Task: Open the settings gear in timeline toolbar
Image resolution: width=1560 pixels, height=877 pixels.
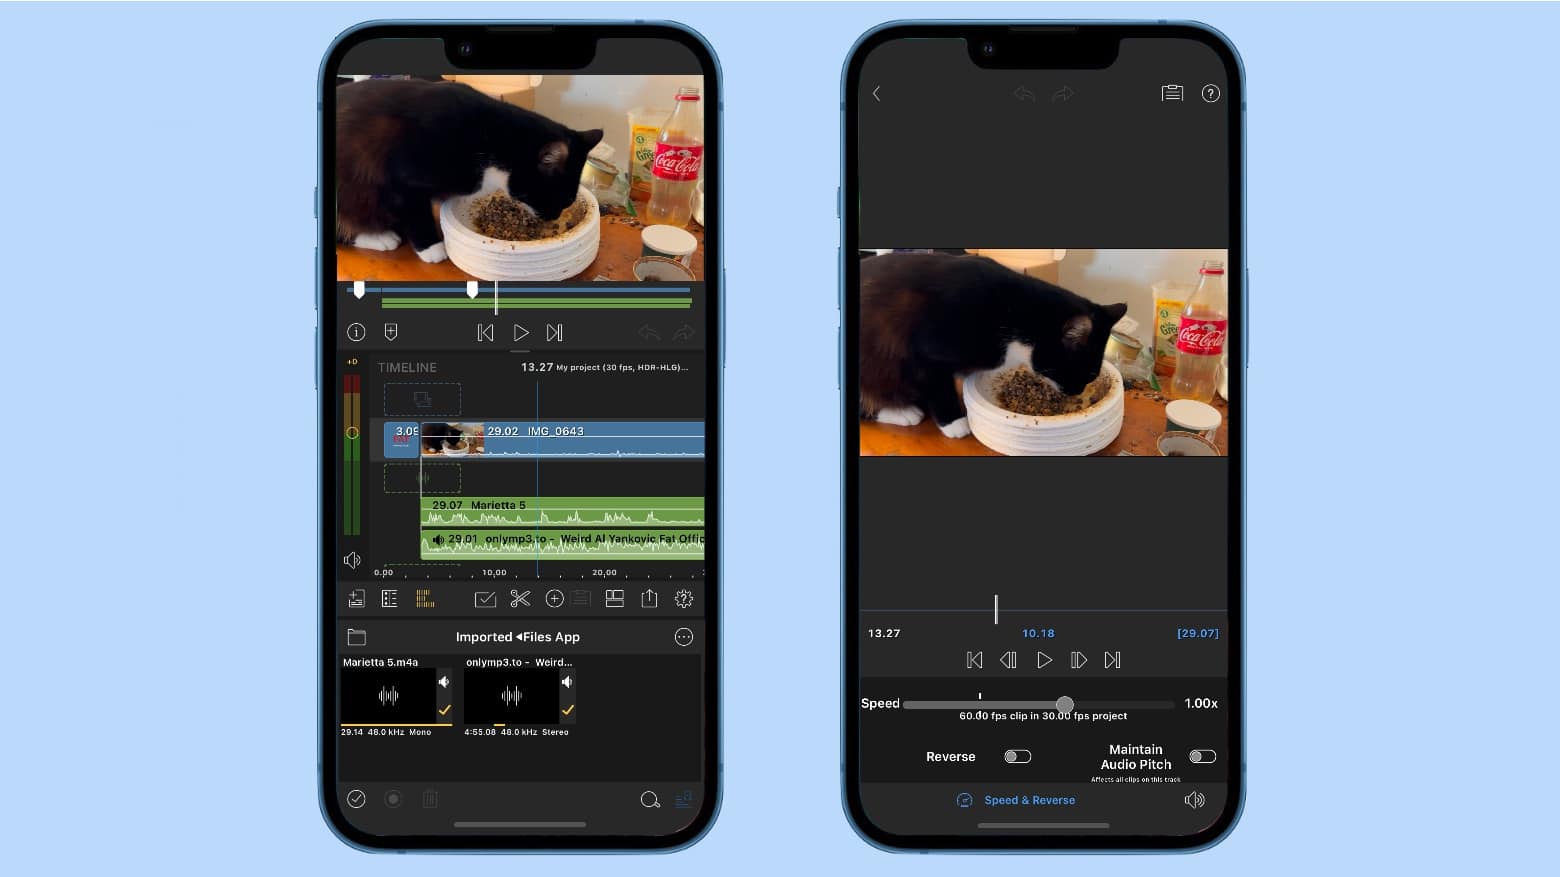Action: pos(684,599)
